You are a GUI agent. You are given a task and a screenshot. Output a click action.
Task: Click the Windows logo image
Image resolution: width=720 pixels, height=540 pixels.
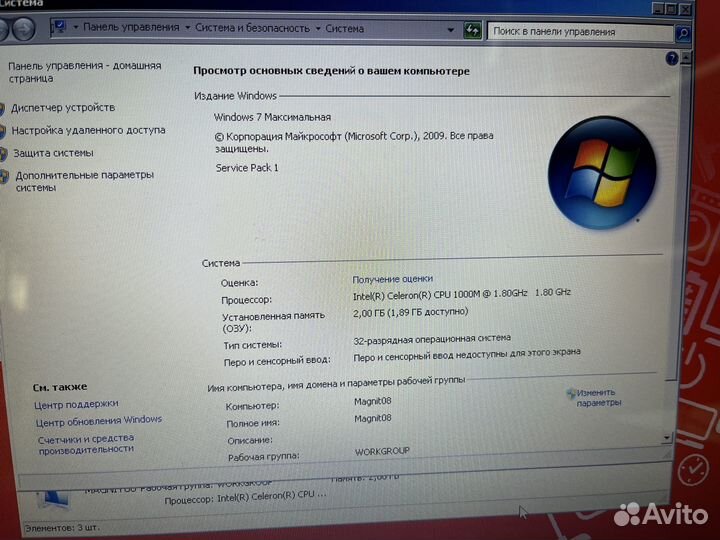[602, 172]
